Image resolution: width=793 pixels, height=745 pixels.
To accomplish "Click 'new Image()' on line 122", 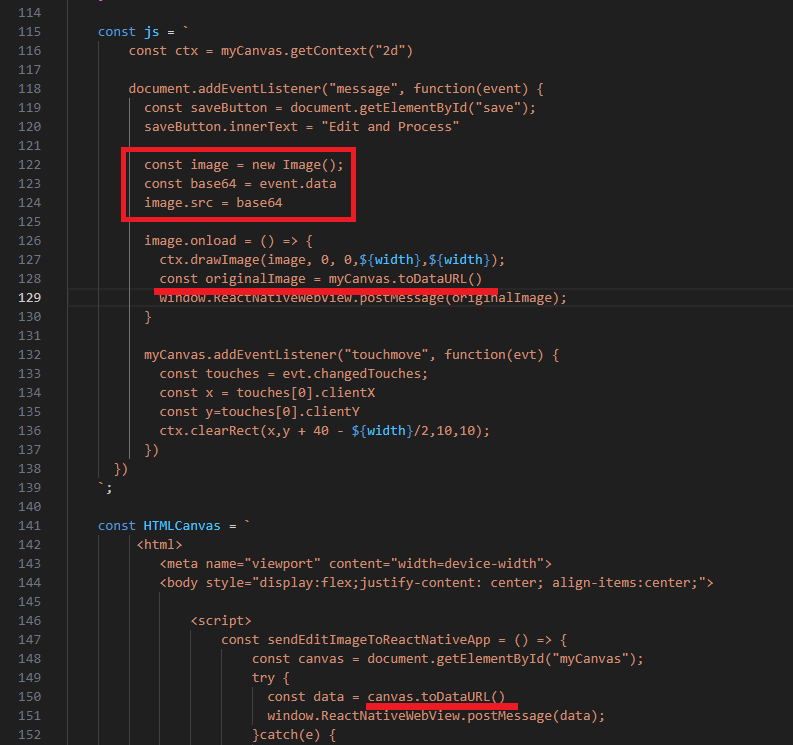I will (294, 165).
